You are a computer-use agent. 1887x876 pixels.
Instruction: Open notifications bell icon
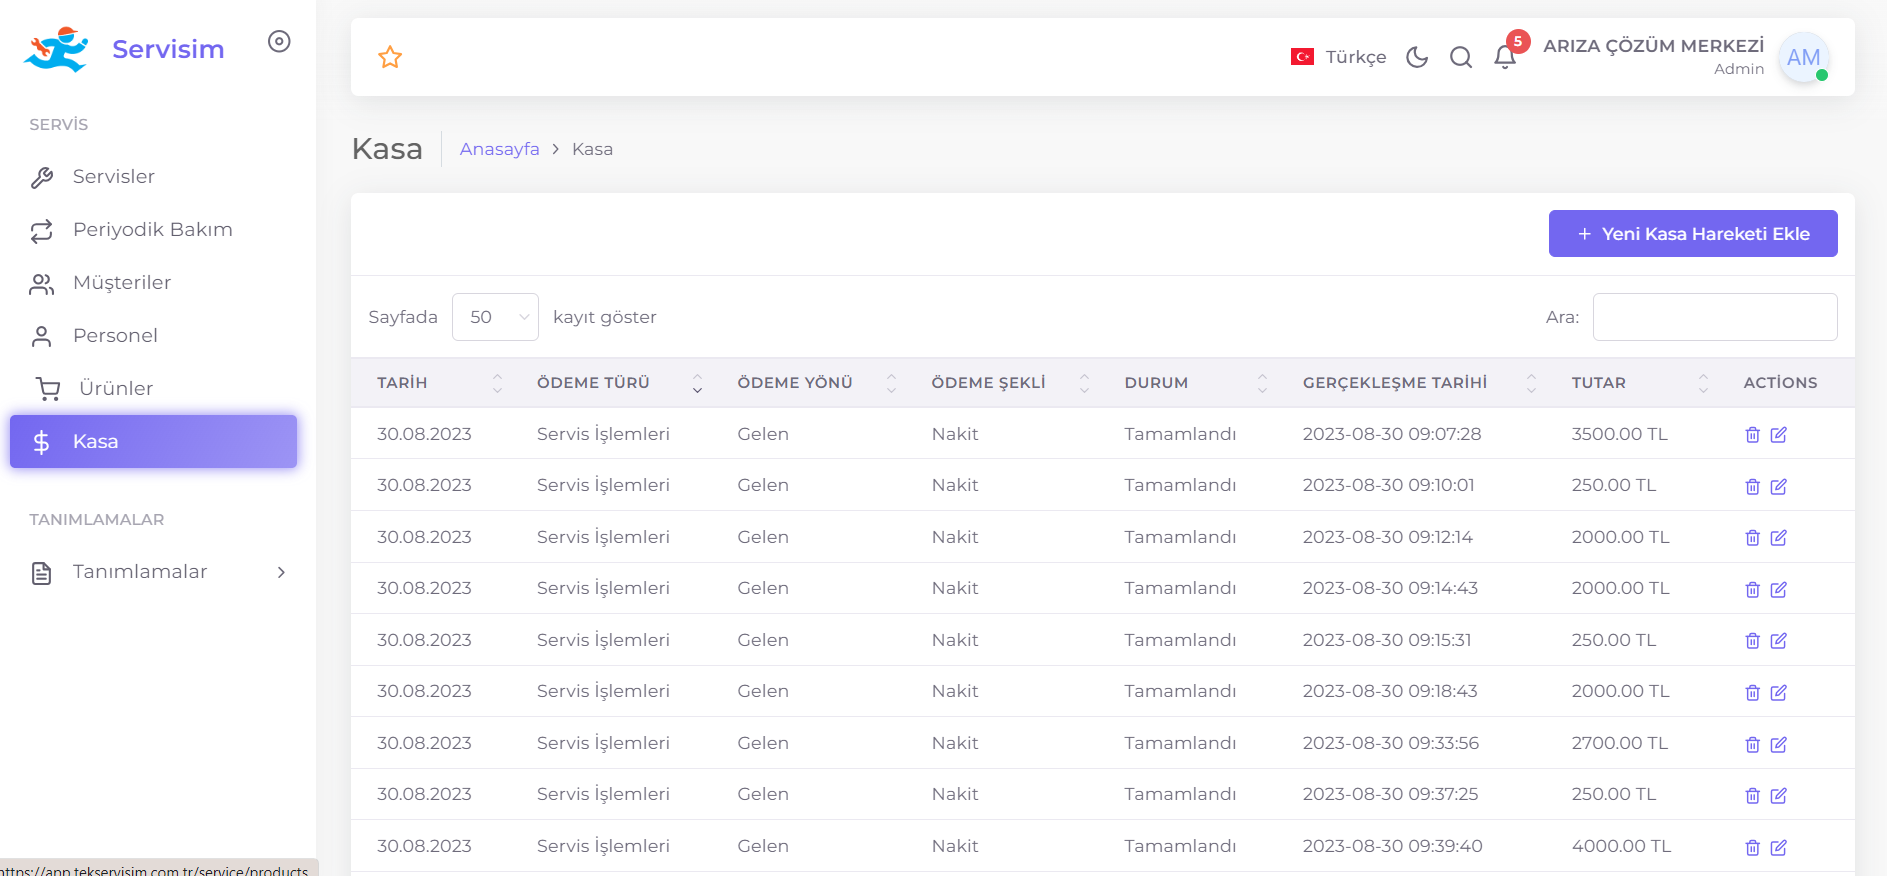pos(1505,57)
